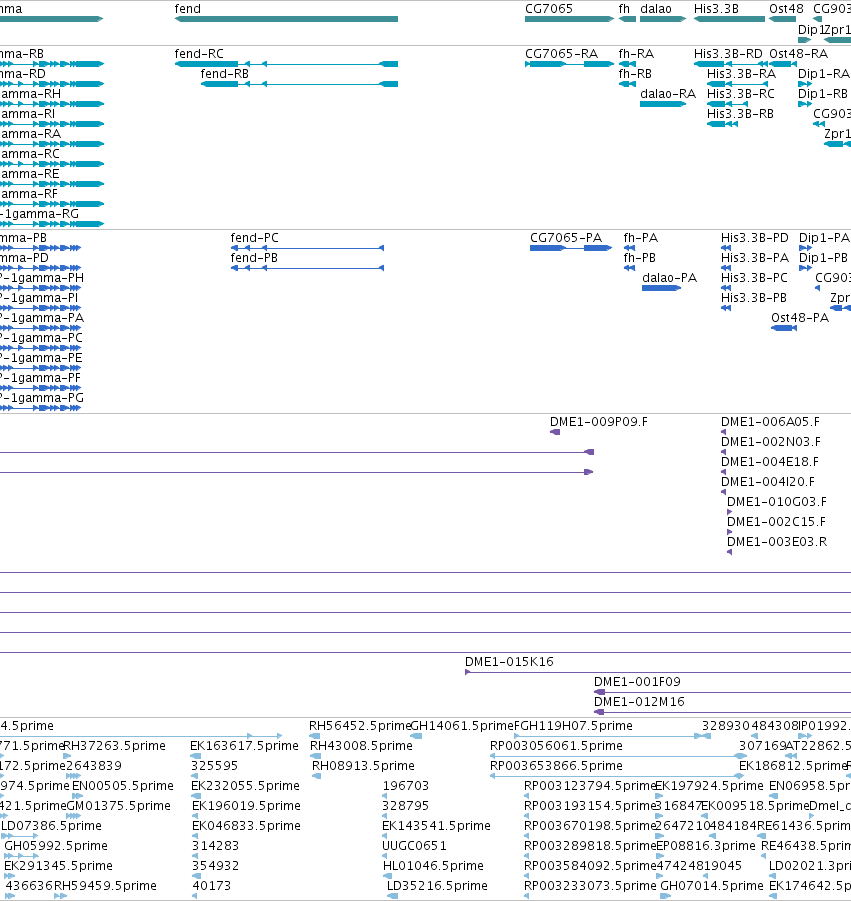851x901 pixels.
Task: Select the Ost48-RA transcript
Action: (783, 64)
